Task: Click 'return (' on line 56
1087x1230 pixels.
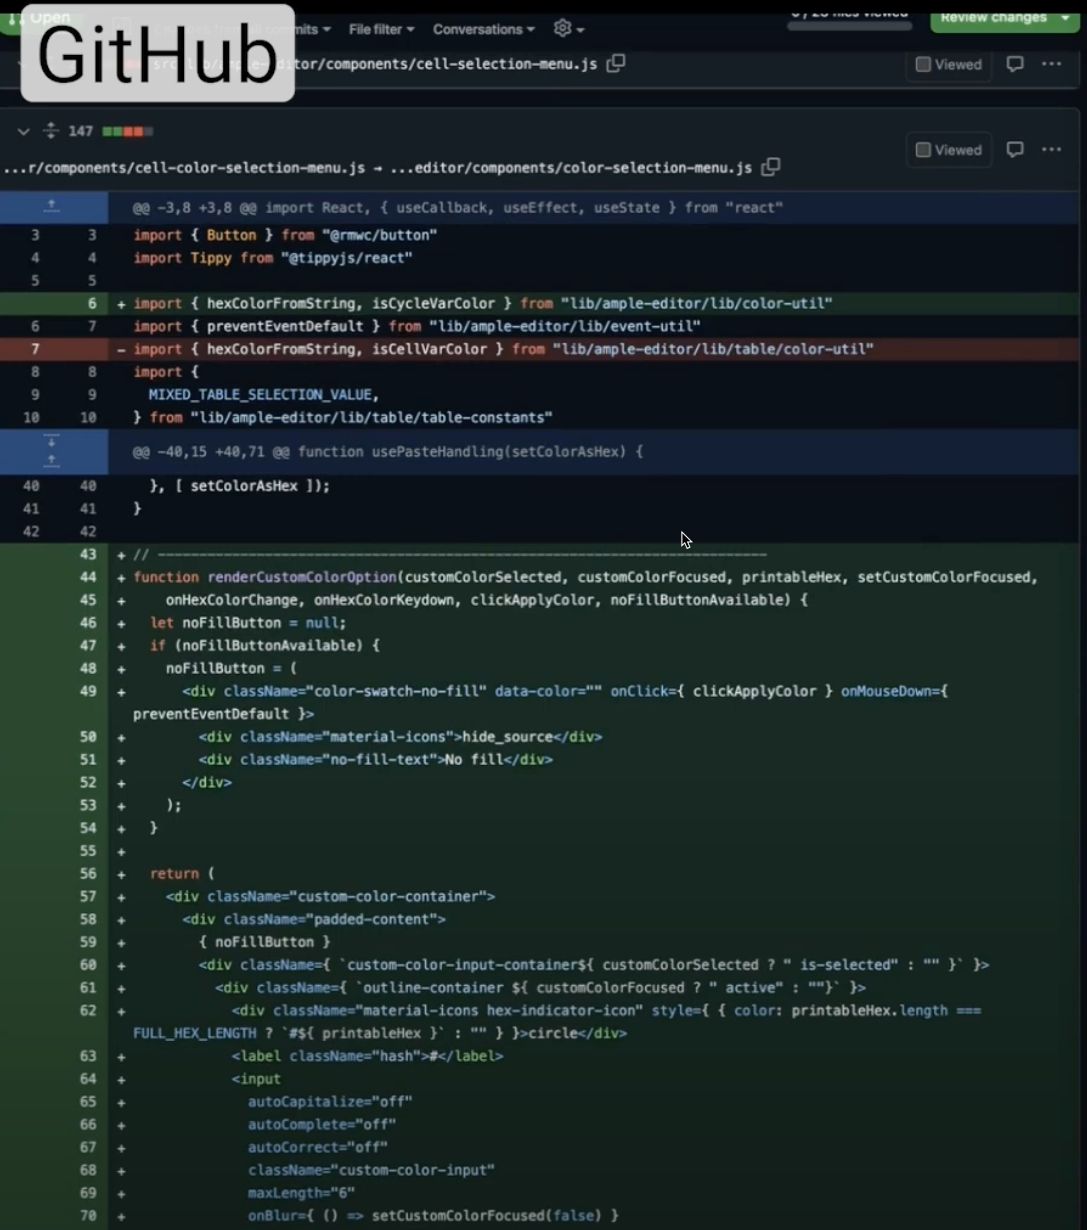Action: point(182,874)
